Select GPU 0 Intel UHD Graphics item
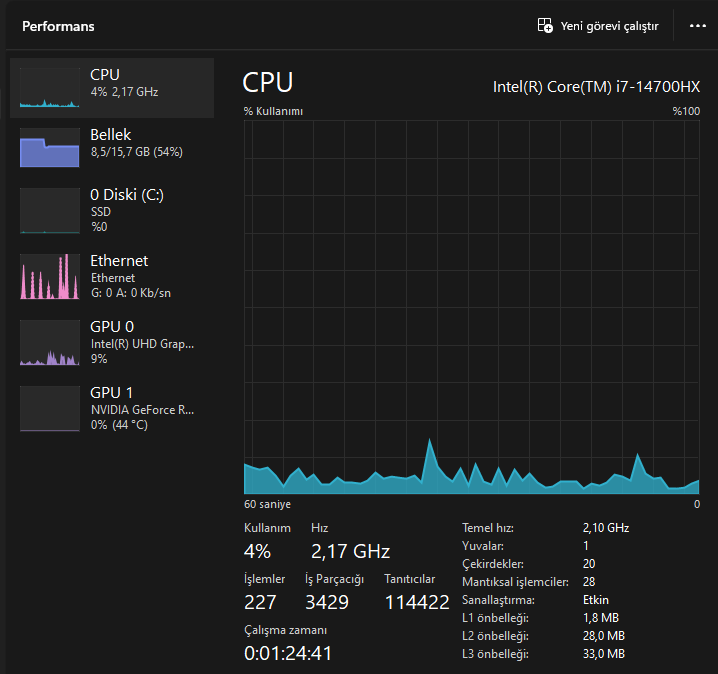This screenshot has height=674, width=718. [112, 342]
